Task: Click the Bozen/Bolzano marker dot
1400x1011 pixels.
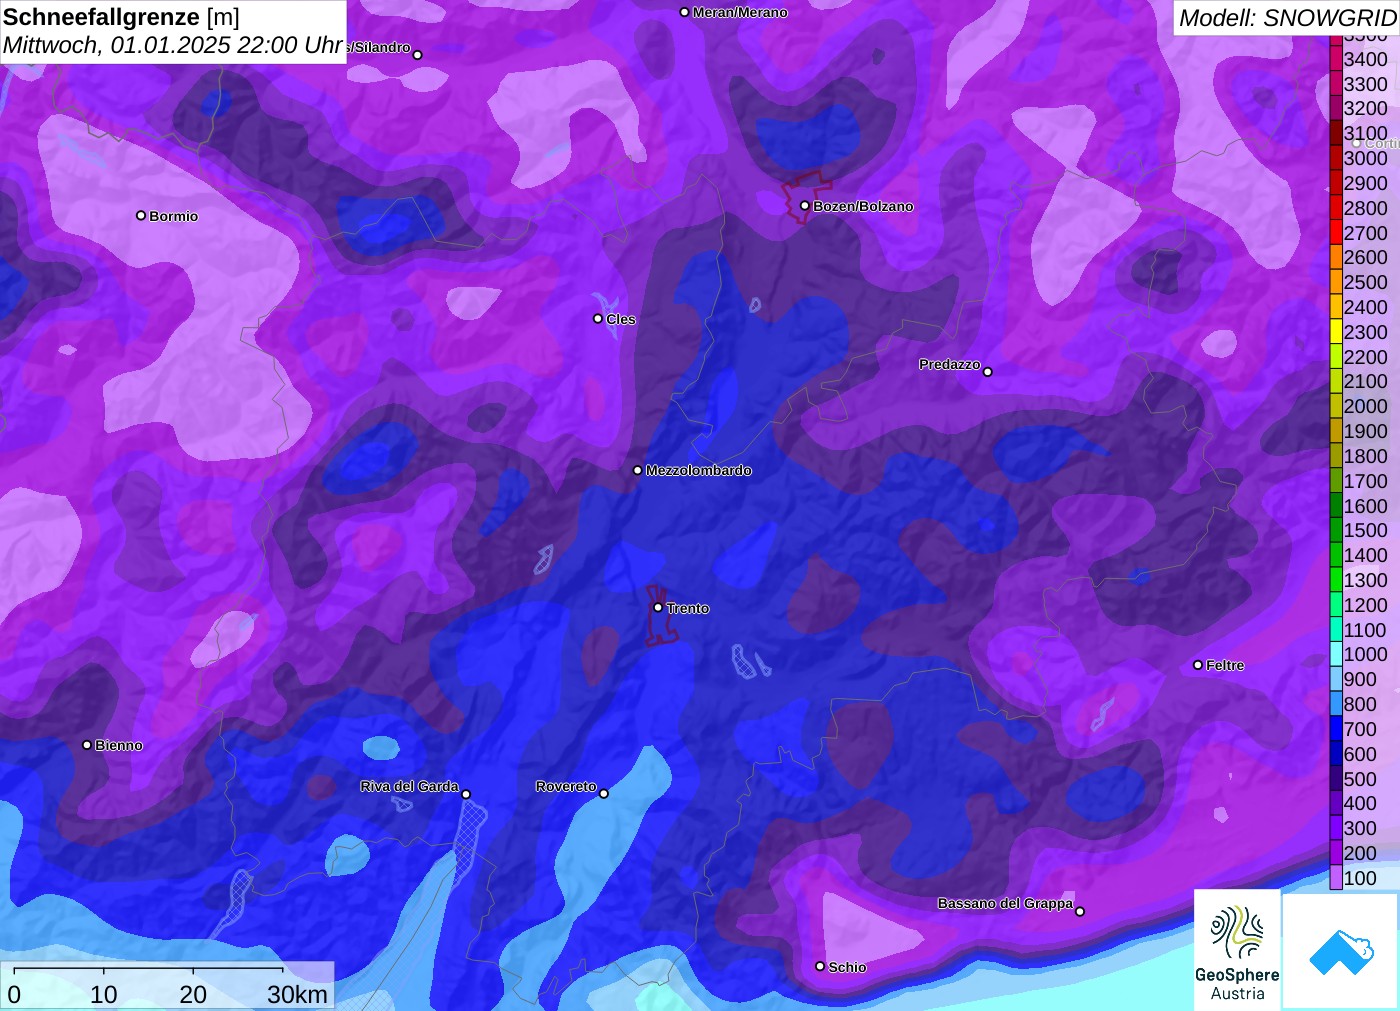Action: (805, 206)
